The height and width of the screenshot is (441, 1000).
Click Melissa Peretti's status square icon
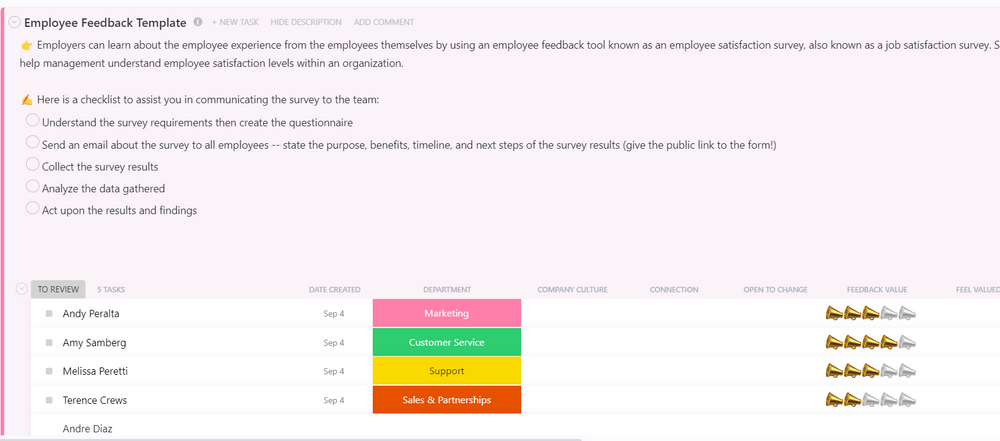[x=48, y=372]
